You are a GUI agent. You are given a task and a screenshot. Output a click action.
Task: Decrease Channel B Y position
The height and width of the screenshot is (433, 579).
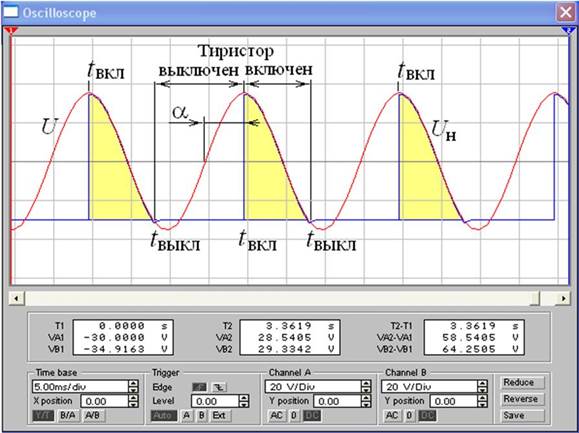[482, 405]
